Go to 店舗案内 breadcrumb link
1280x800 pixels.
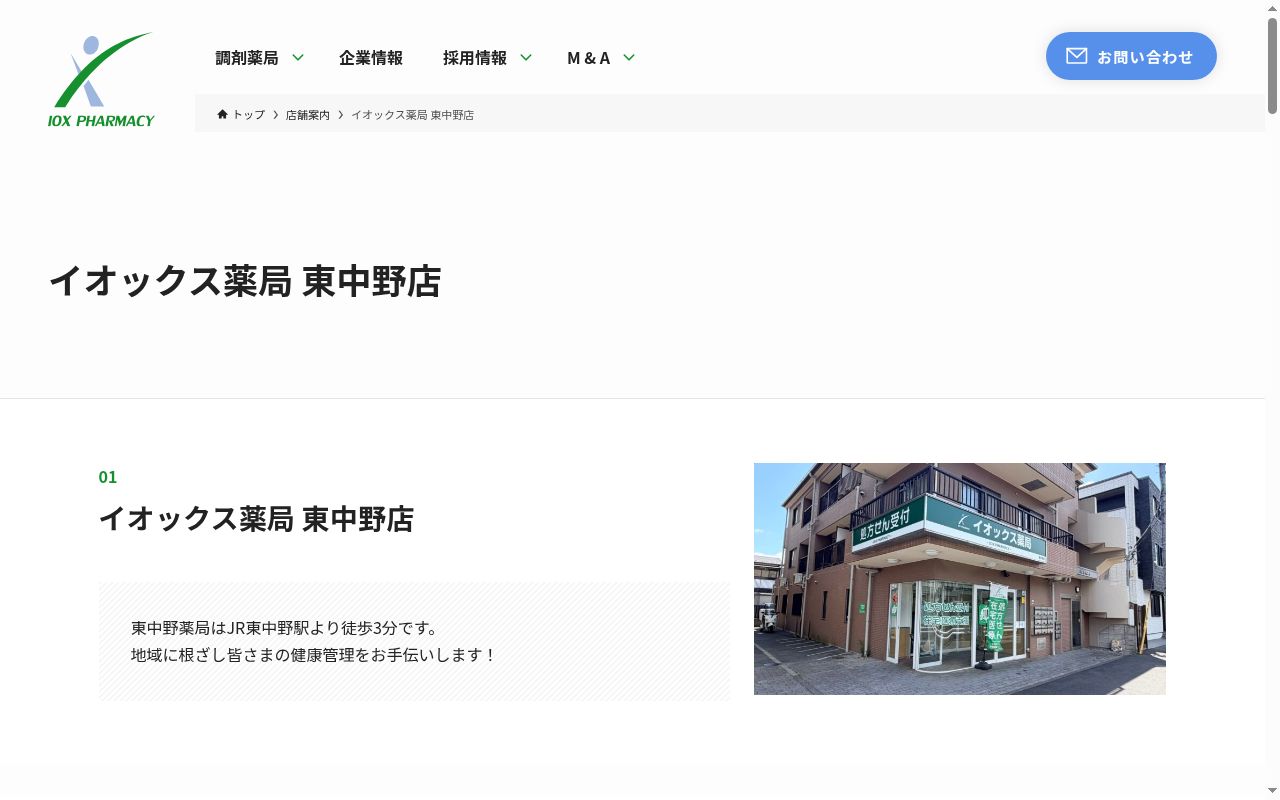pyautogui.click(x=308, y=115)
